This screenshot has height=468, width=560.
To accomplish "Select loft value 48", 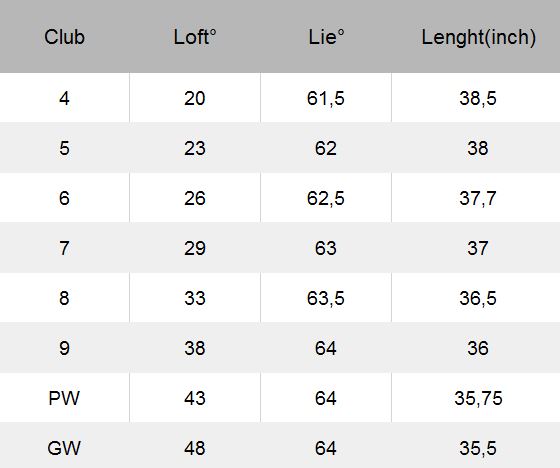I will (195, 448).
